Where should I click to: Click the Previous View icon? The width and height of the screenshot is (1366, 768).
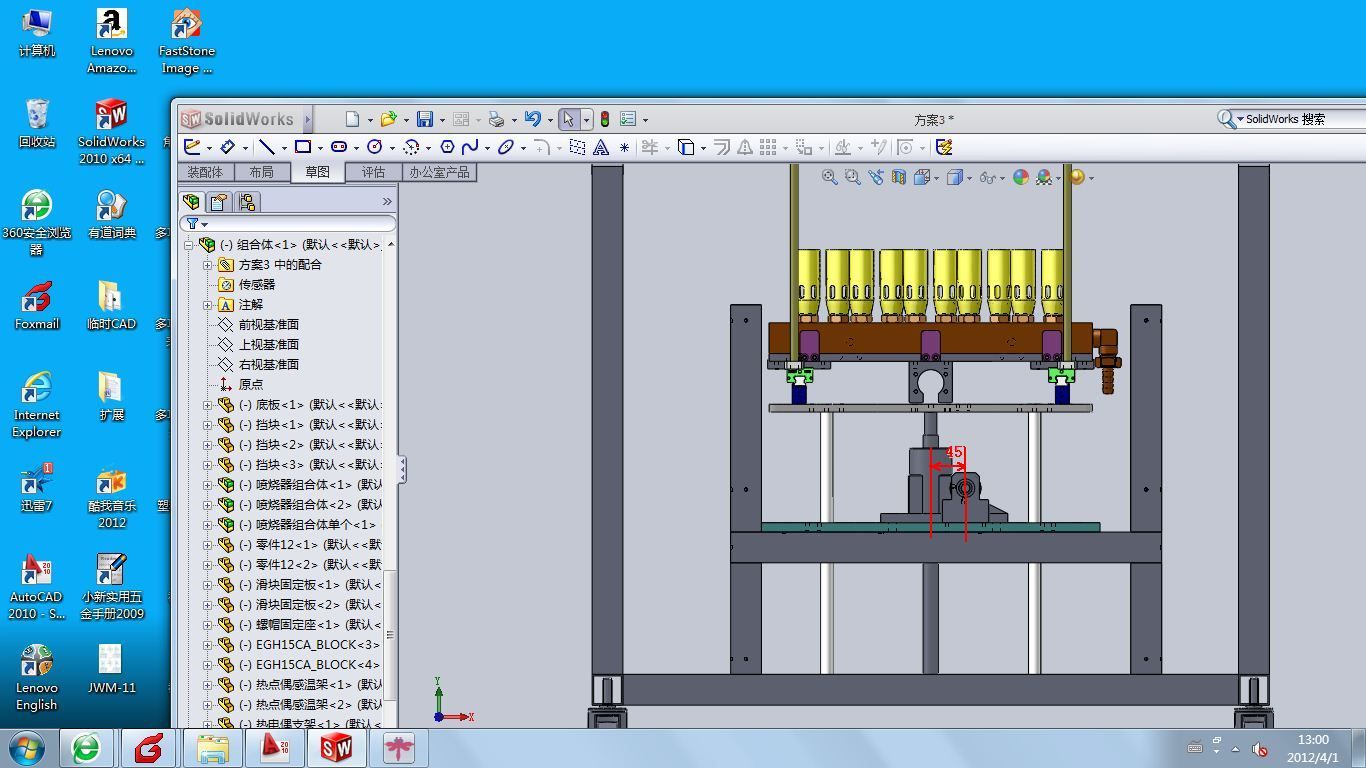(876, 177)
